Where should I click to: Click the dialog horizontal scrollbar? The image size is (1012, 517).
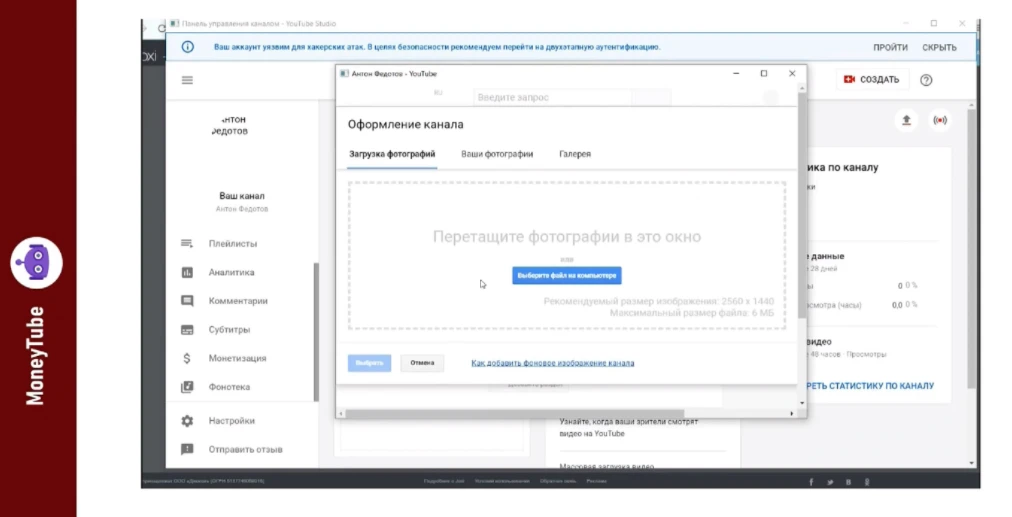tap(514, 413)
